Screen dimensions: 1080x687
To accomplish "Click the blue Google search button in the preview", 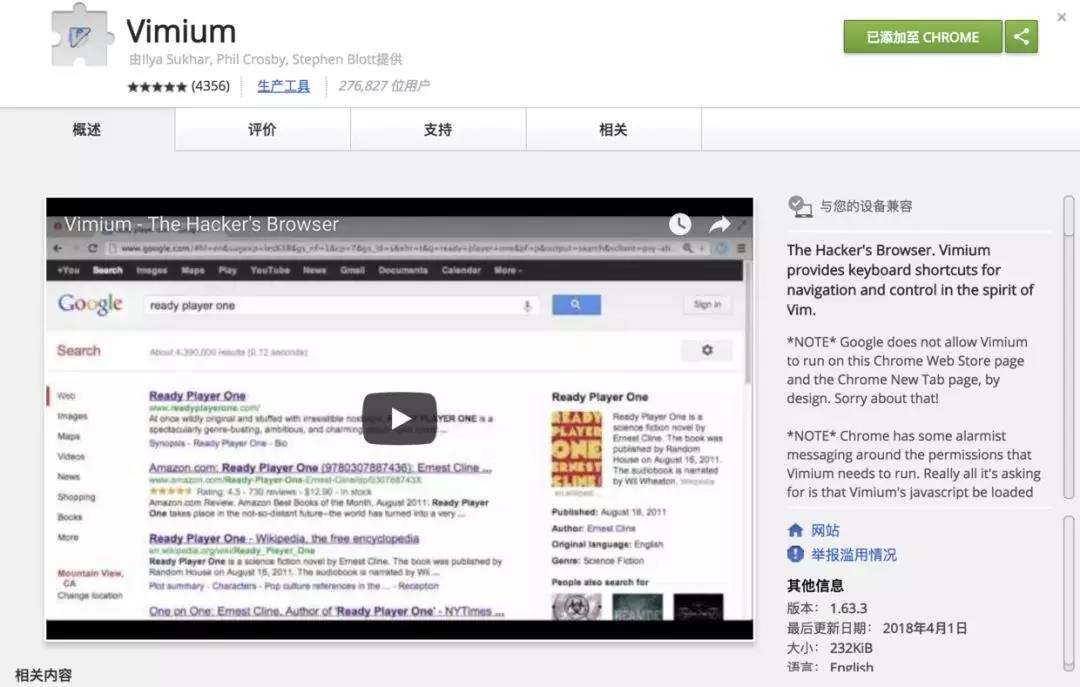I will 576,304.
